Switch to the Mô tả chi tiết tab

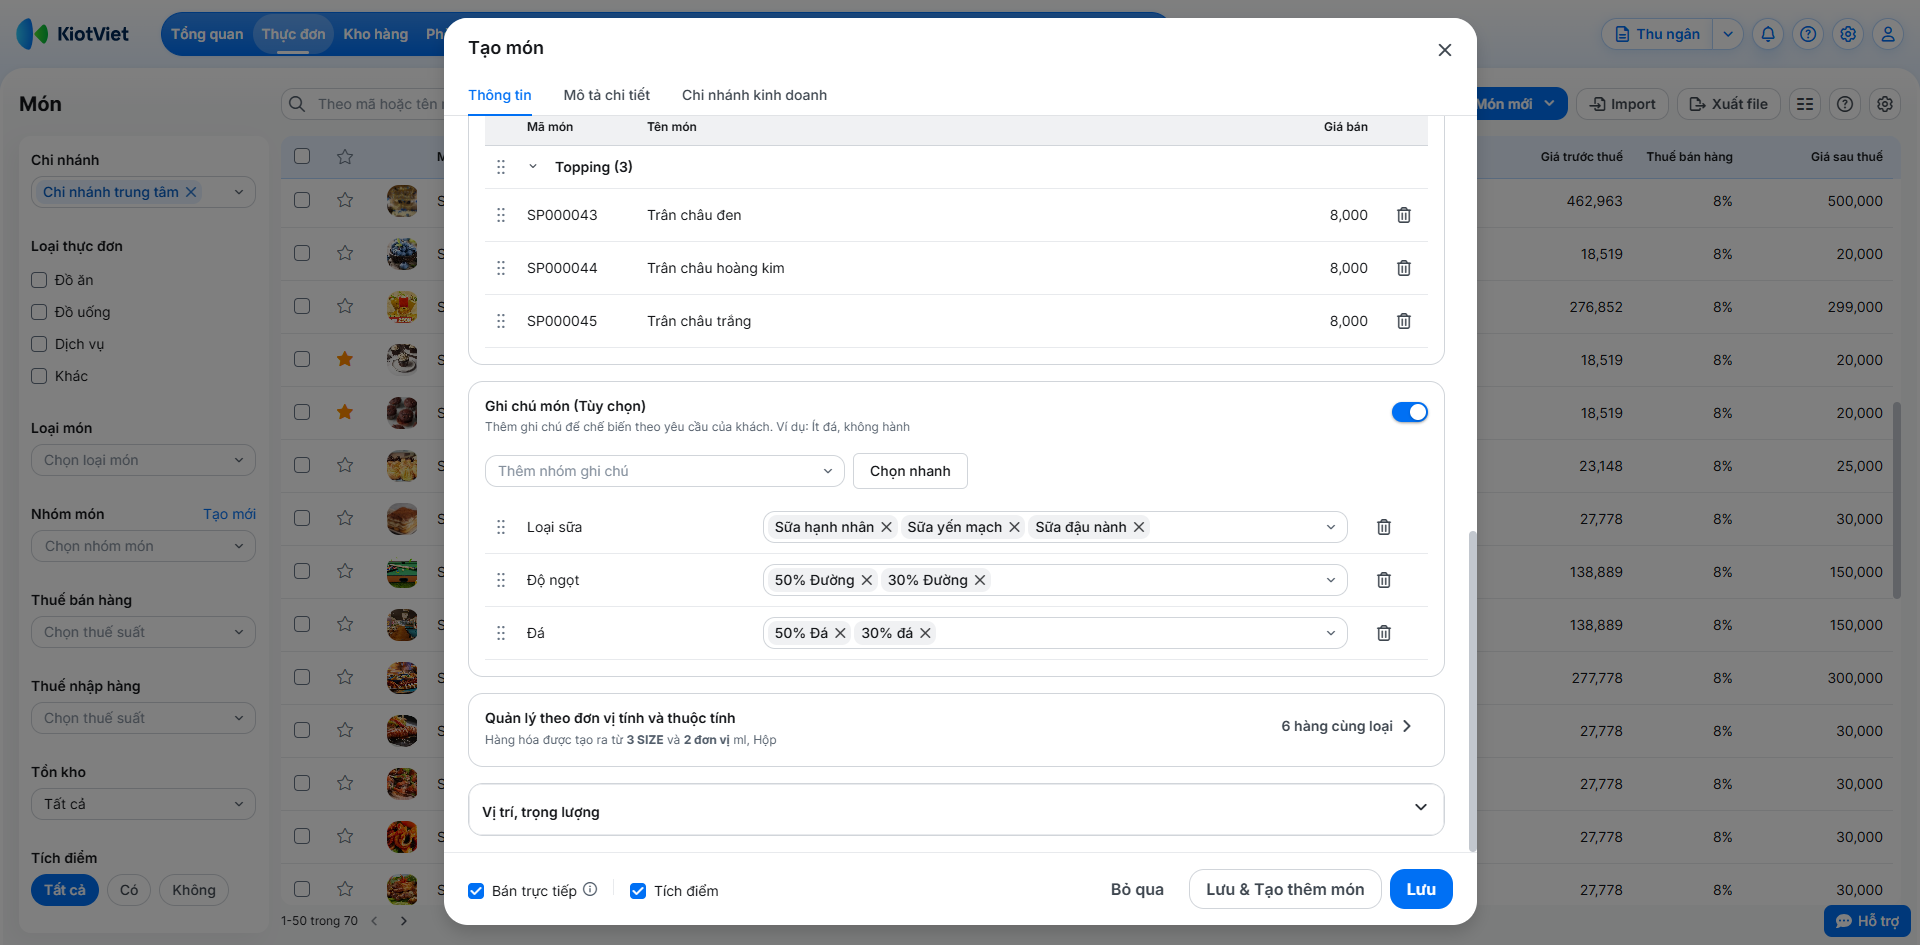606,95
